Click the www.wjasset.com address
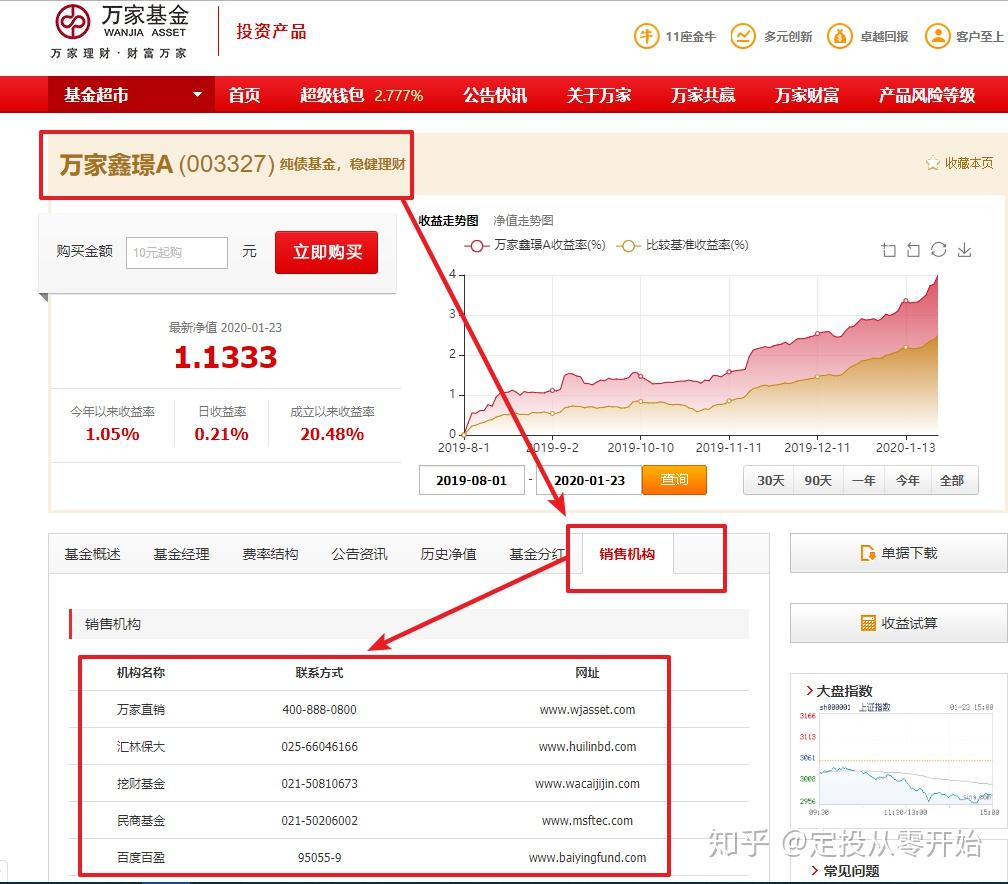 (x=587, y=710)
